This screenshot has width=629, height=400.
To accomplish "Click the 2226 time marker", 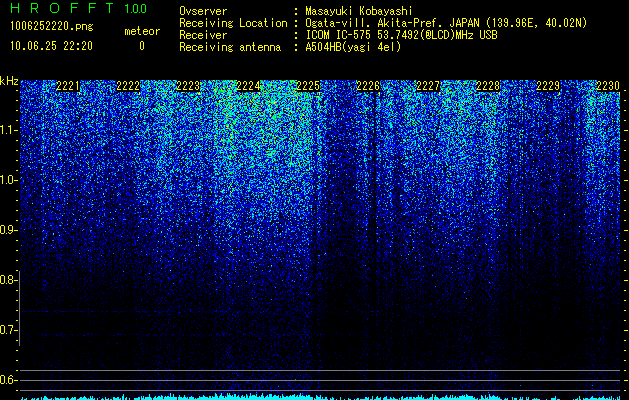I will tap(368, 86).
